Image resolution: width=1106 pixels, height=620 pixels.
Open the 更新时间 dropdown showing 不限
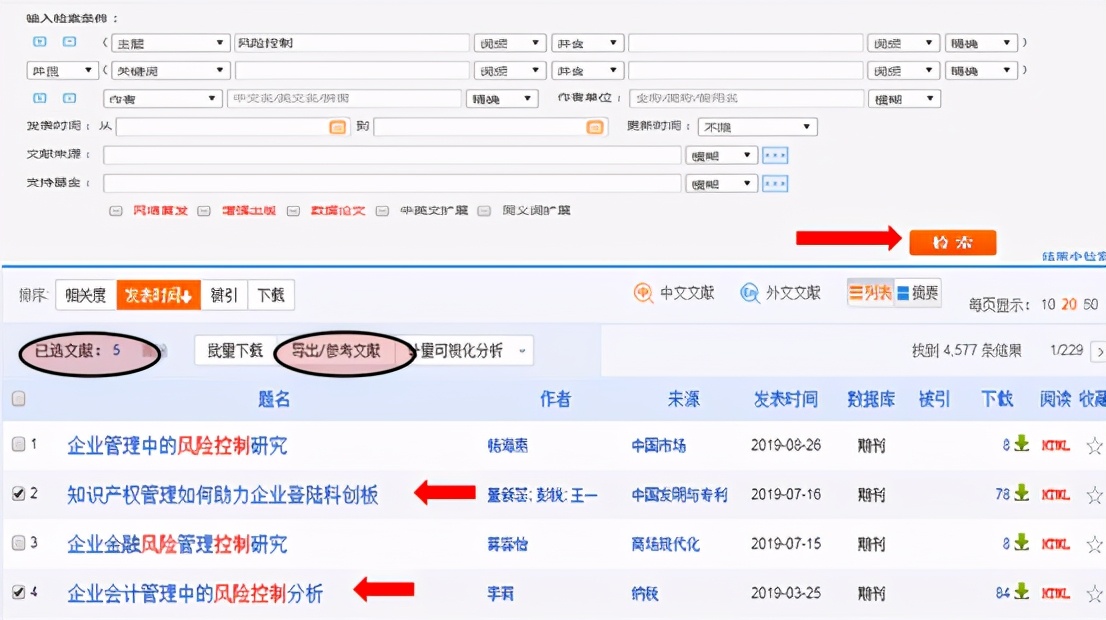757,127
